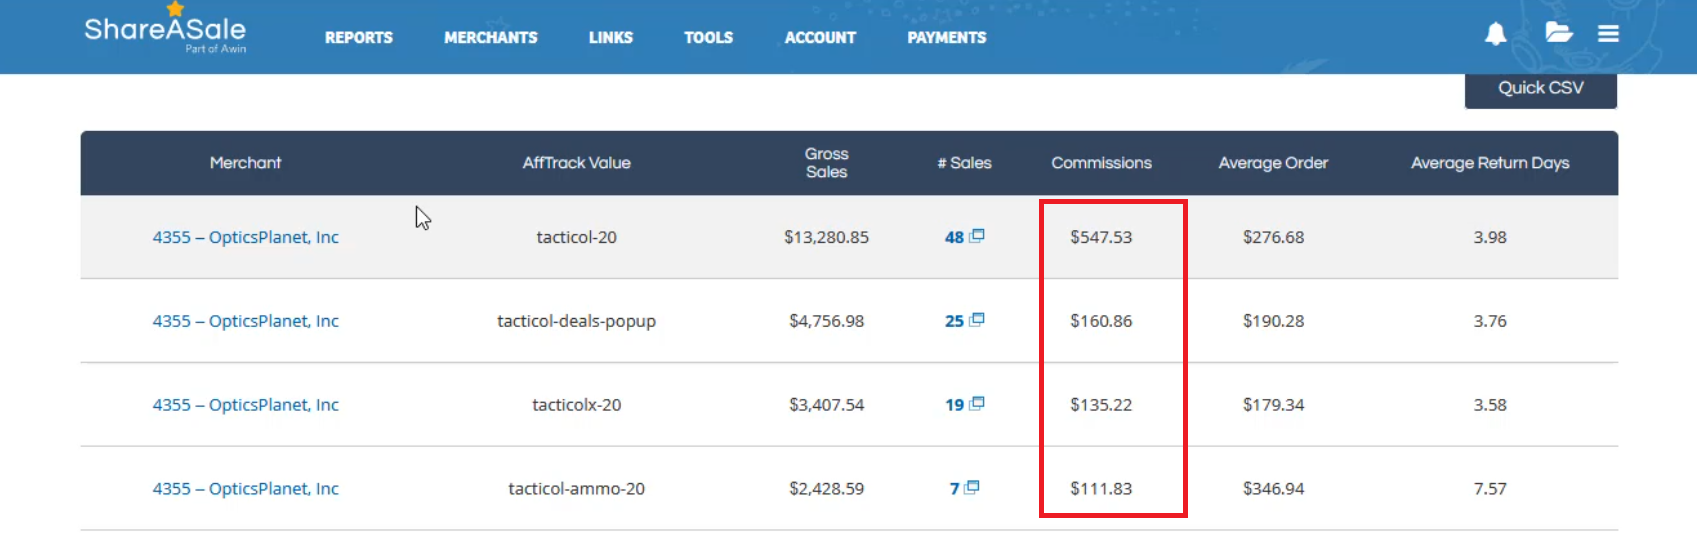Image resolution: width=1697 pixels, height=535 pixels.
Task: Open OpticsPlanet link in tacticol-ammo-20 row
Action: 246,489
